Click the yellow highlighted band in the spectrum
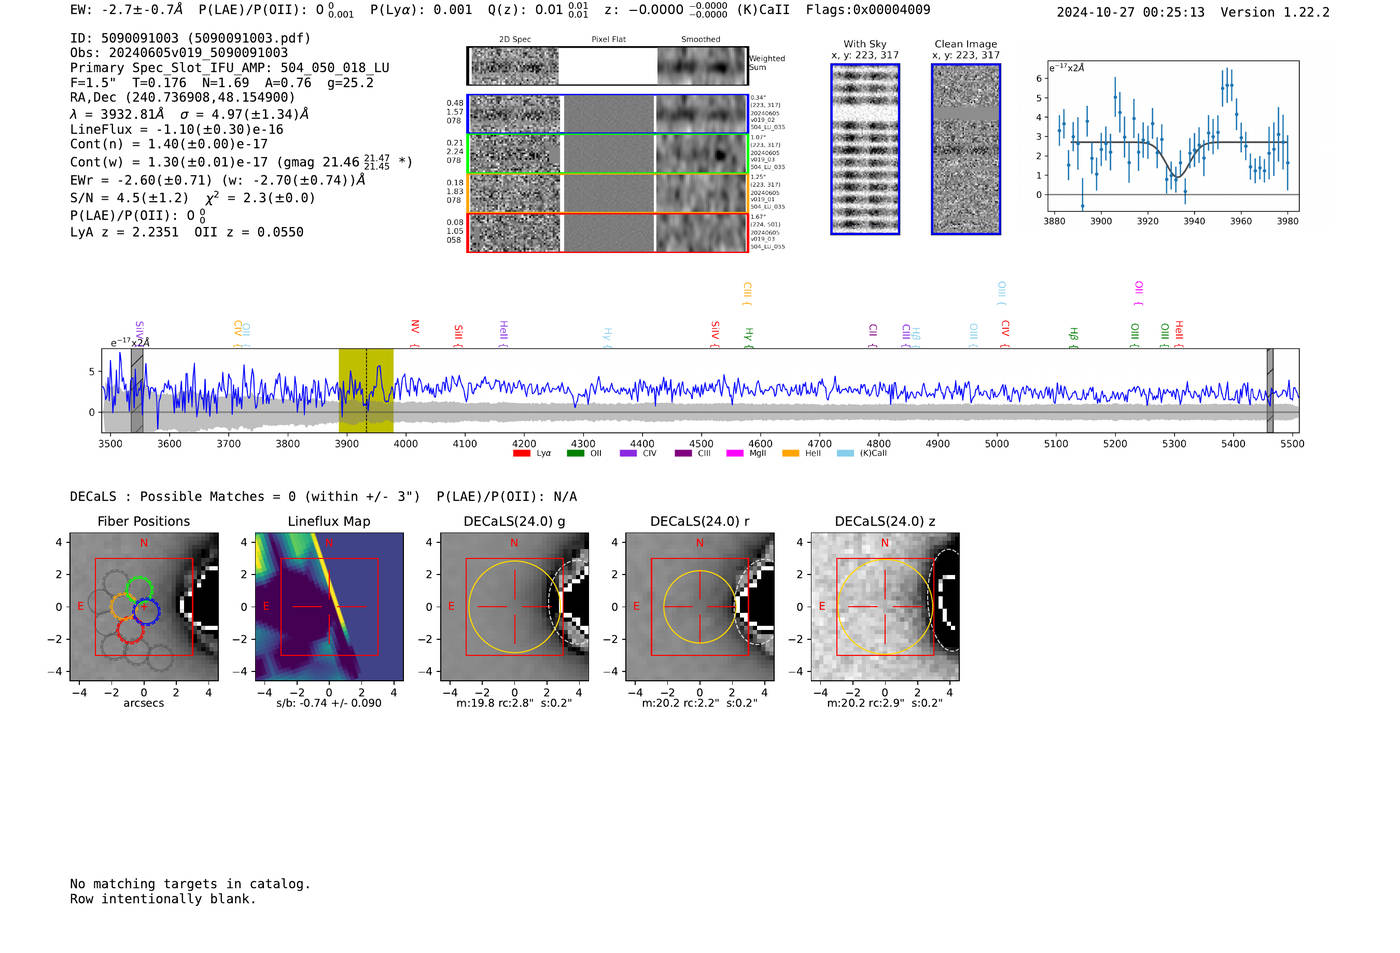1400x953 pixels. (366, 390)
